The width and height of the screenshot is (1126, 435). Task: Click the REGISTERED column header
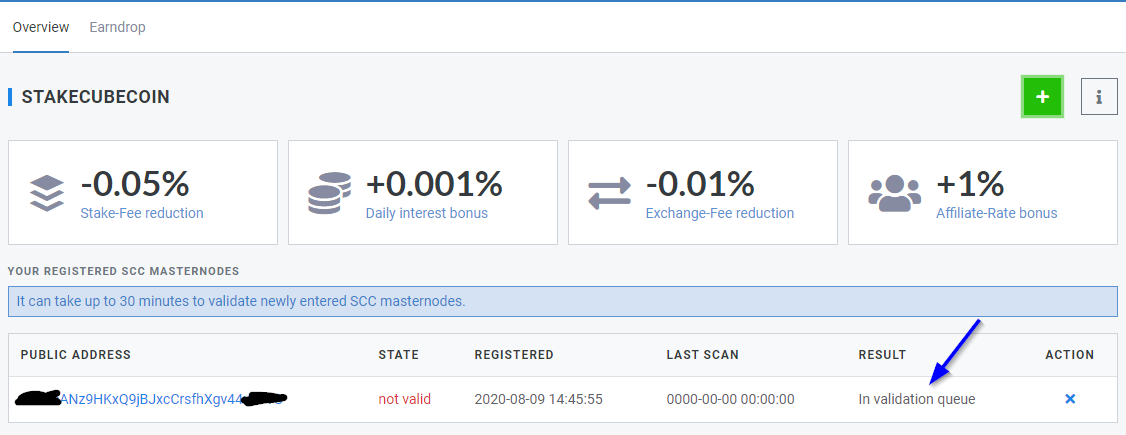pyautogui.click(x=514, y=355)
